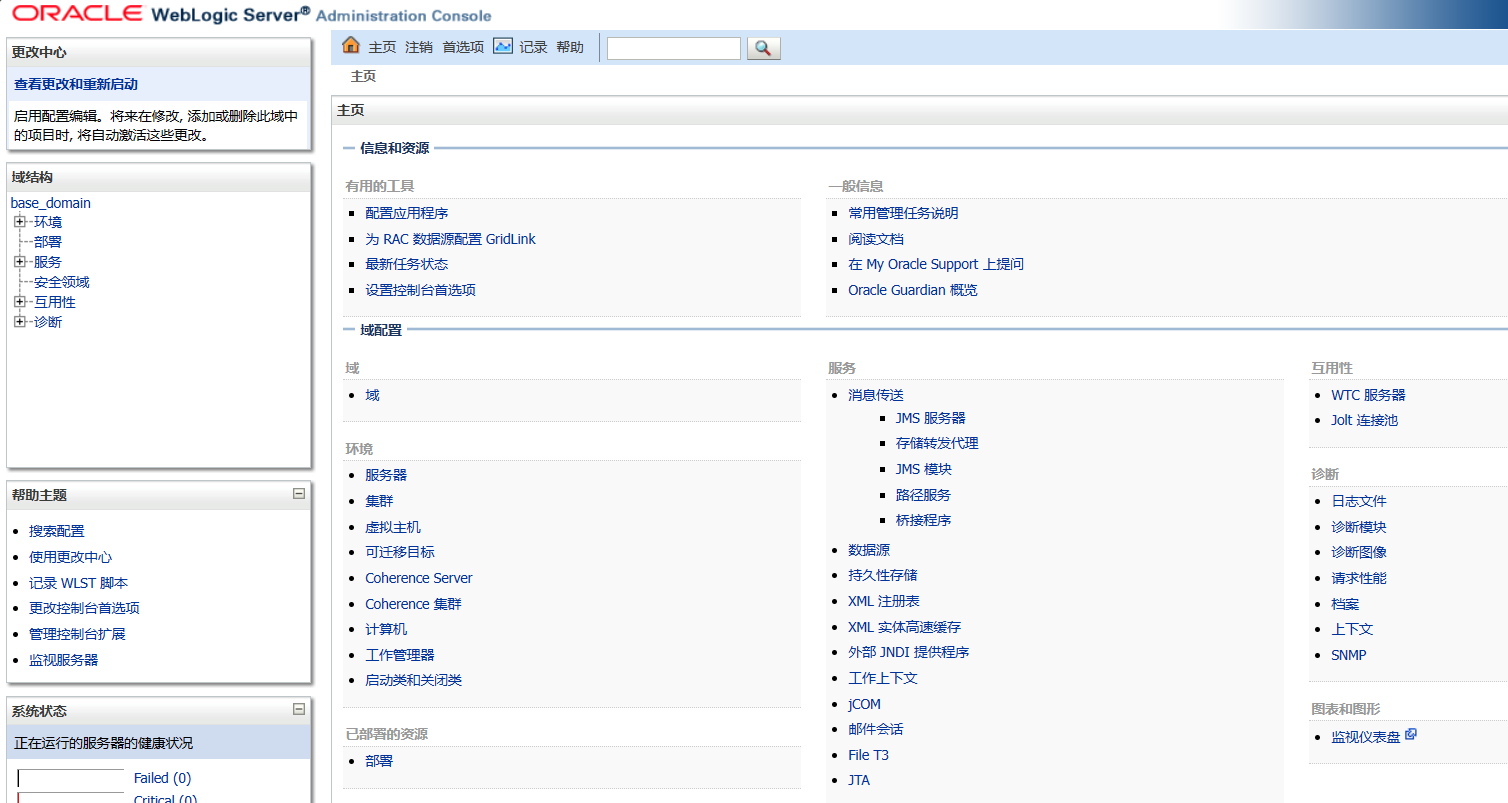The image size is (1508, 803).
Task: Expand the 诊断 tree node
Action: (x=19, y=322)
